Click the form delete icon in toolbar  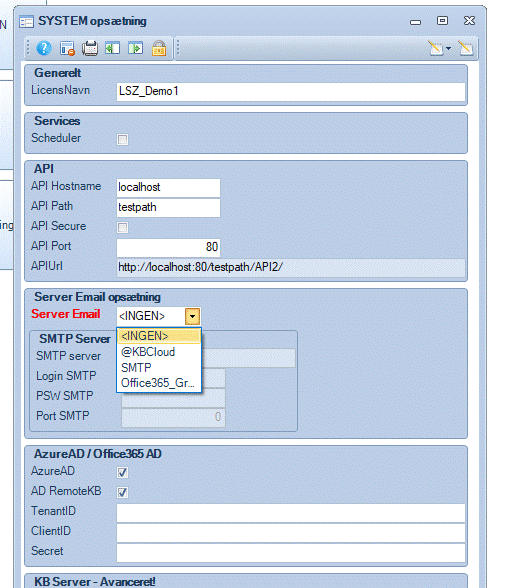(67, 48)
